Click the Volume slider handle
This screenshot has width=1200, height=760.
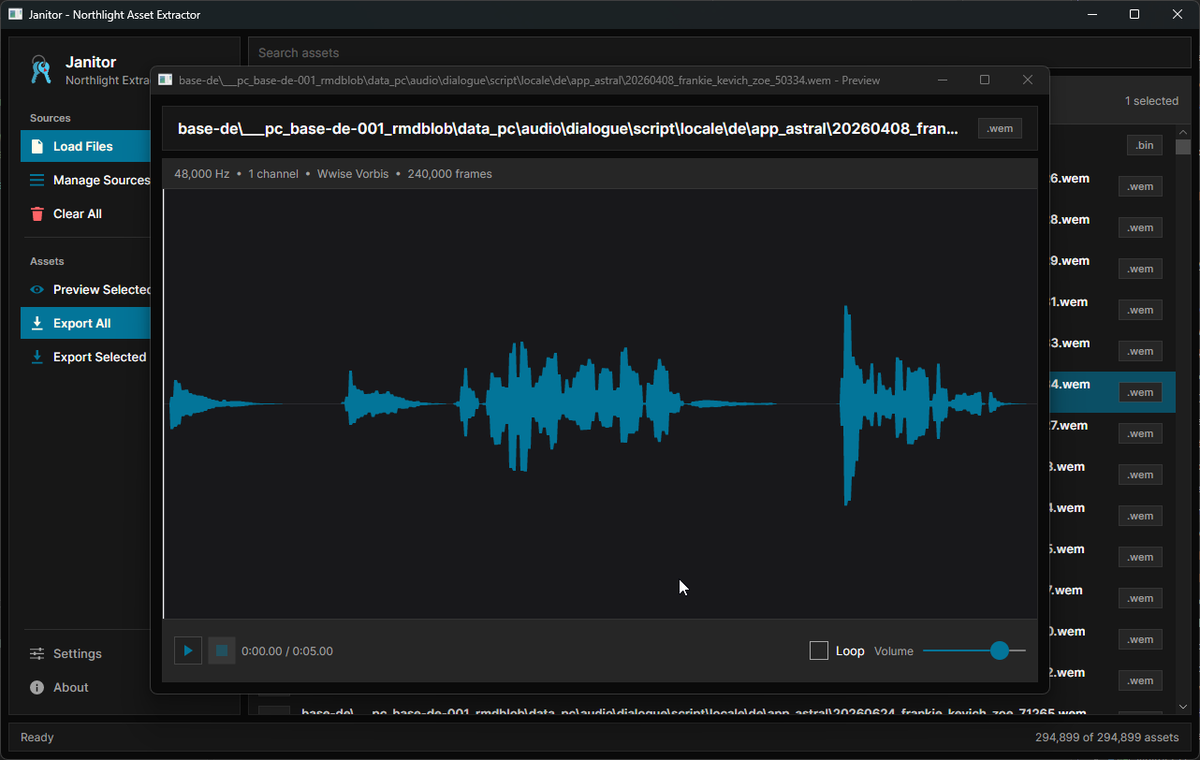click(x=999, y=651)
